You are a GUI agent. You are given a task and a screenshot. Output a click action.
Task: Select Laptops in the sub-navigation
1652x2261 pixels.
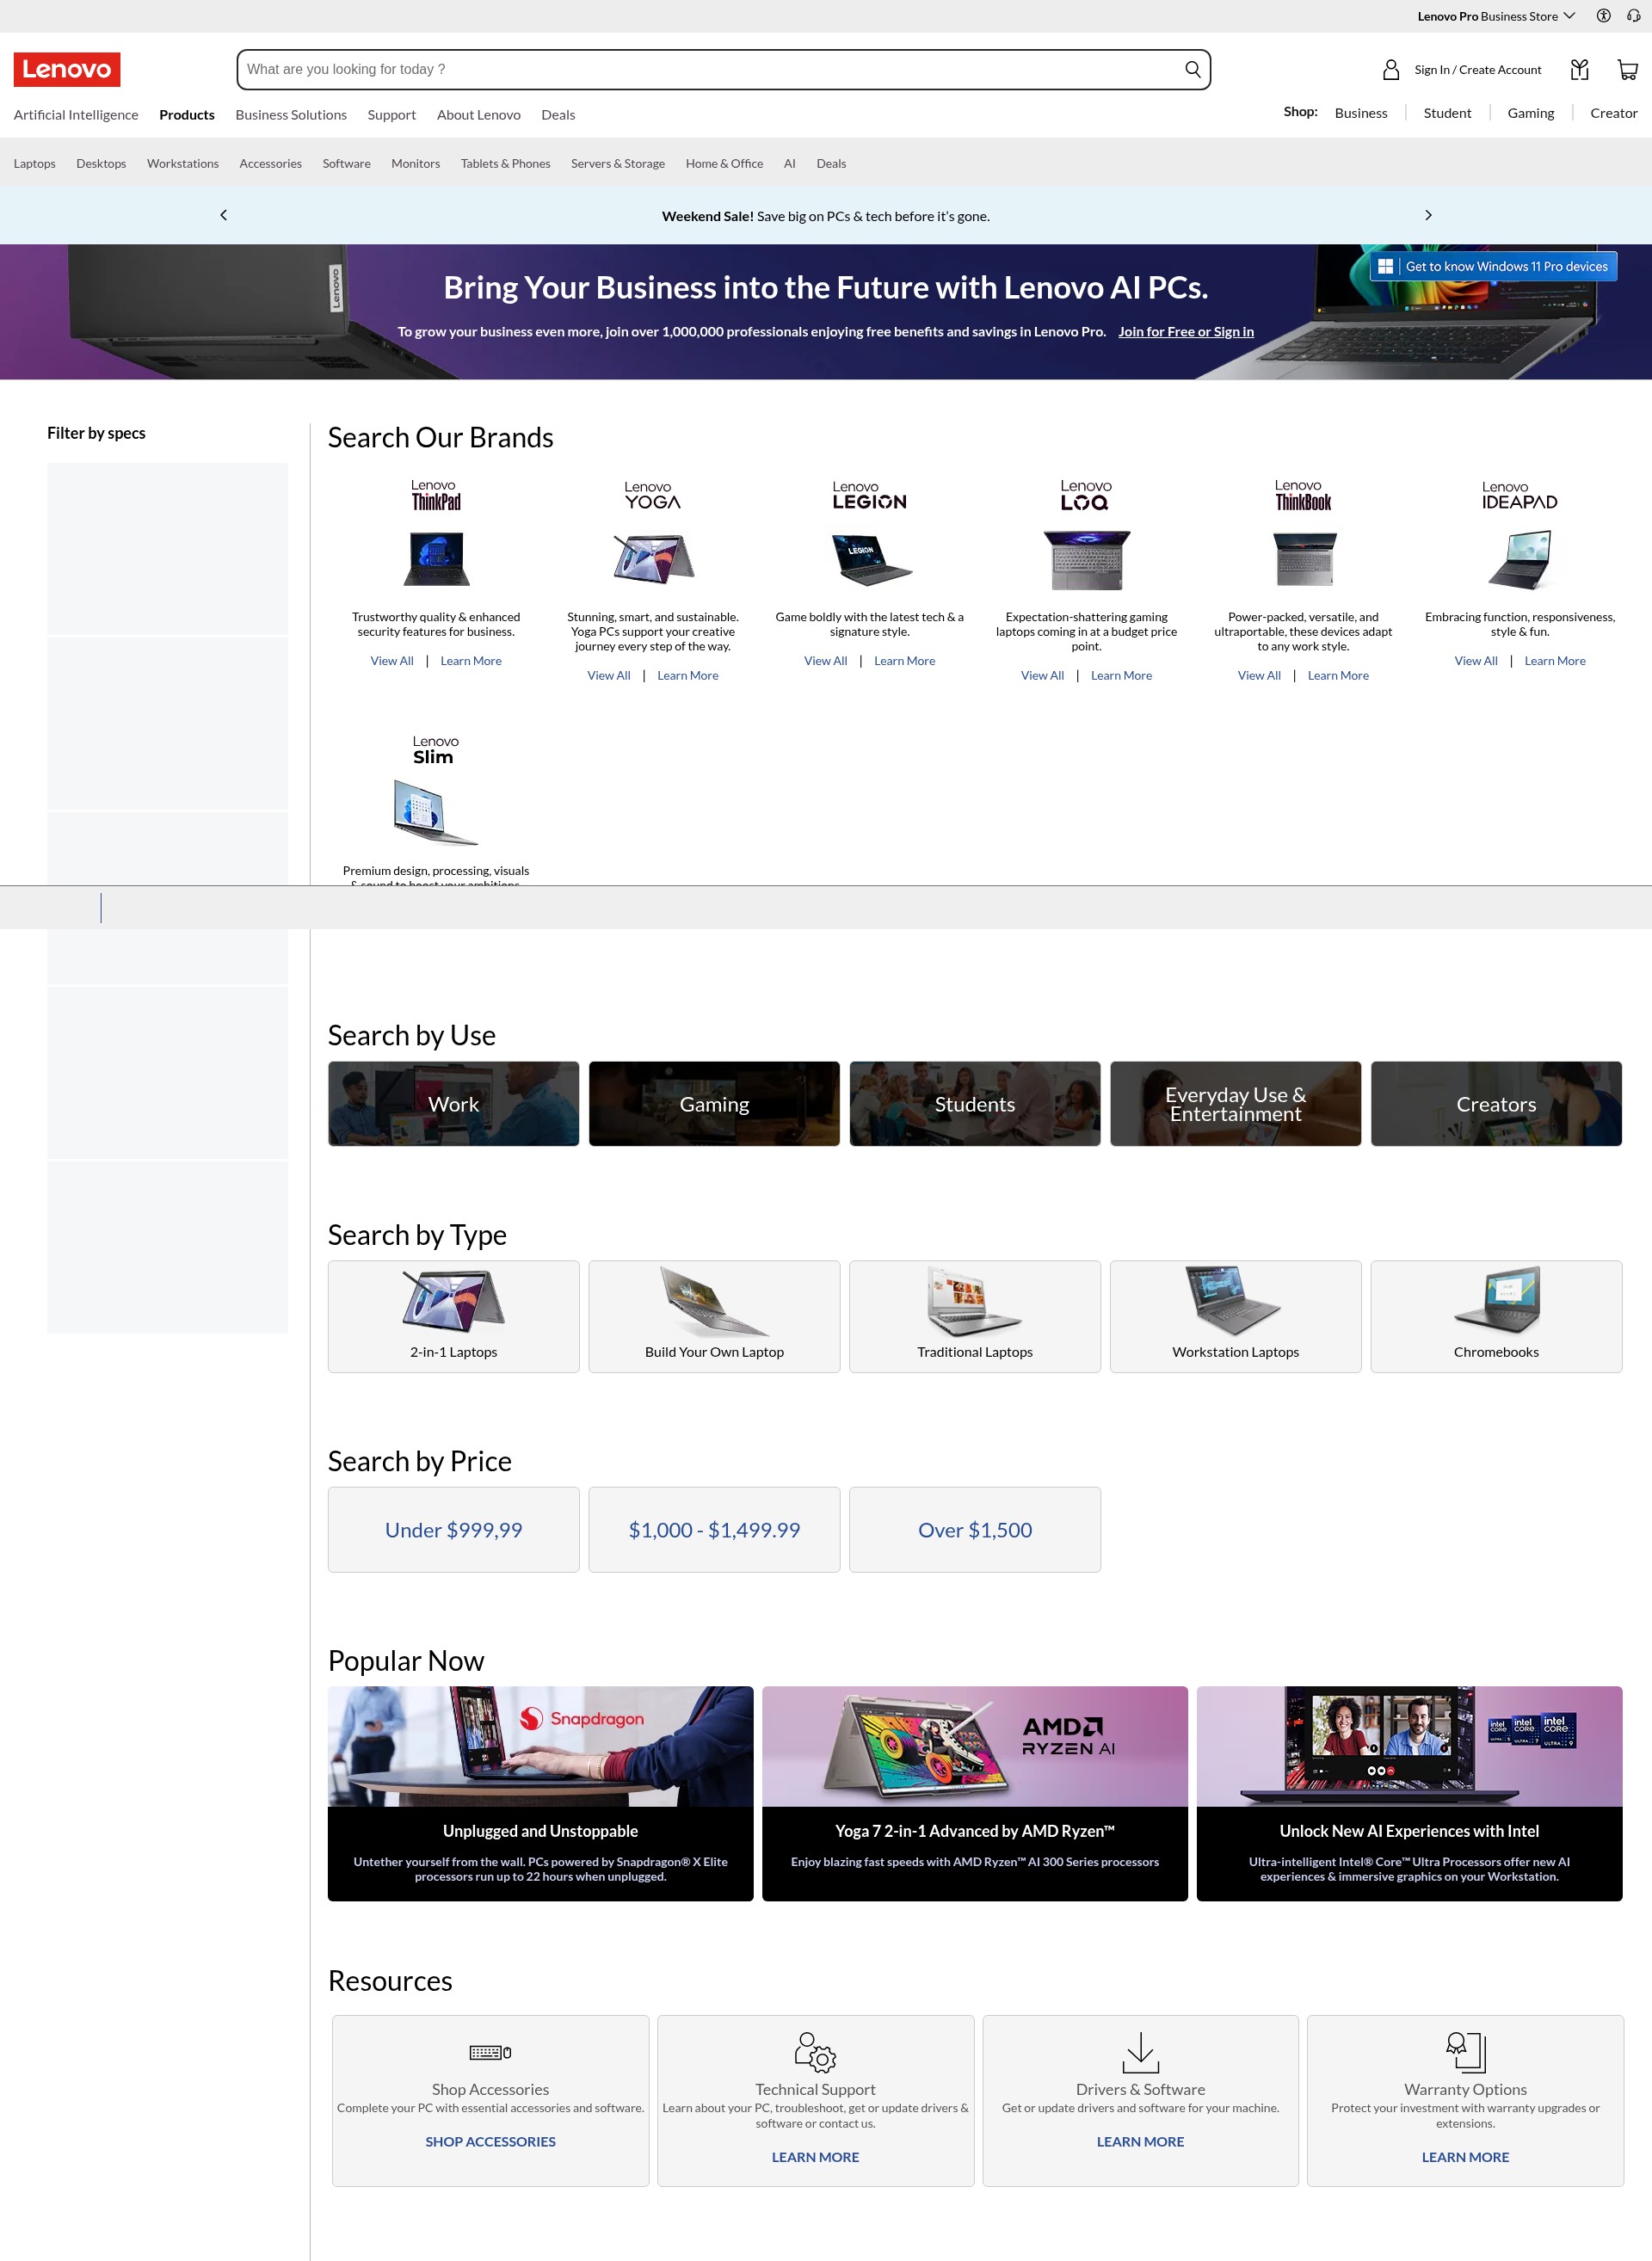tap(35, 164)
